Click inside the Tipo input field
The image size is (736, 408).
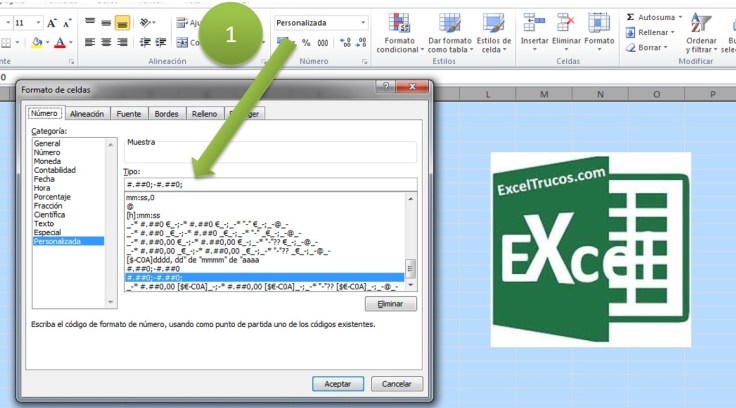pyautogui.click(x=270, y=185)
